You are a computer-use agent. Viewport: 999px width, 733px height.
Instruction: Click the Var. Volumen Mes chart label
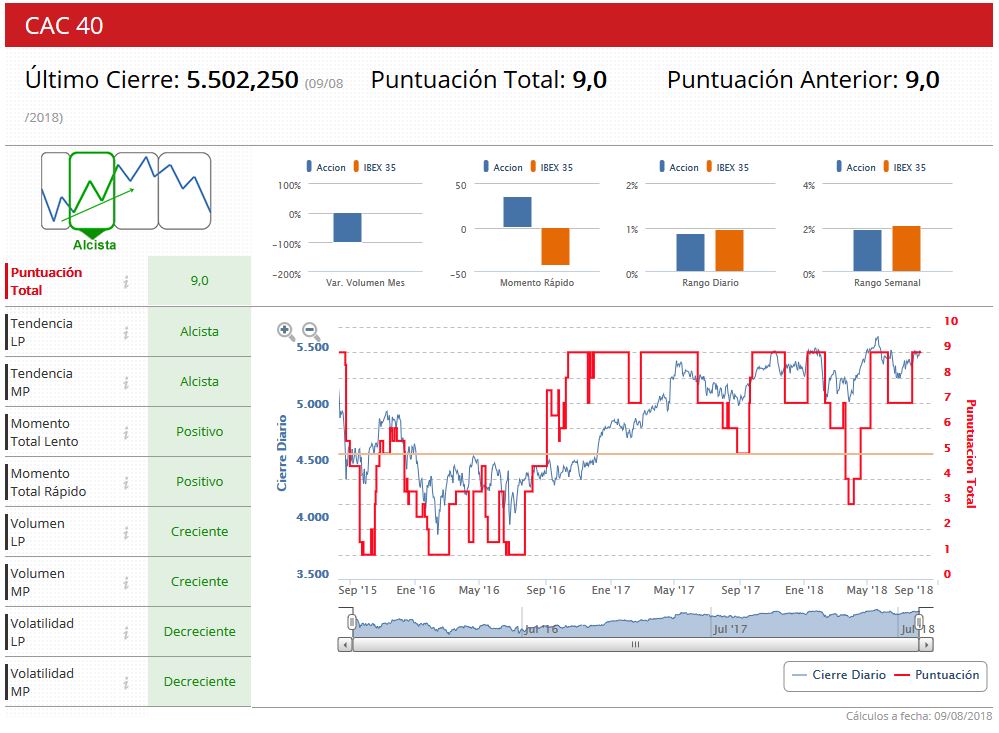[365, 282]
